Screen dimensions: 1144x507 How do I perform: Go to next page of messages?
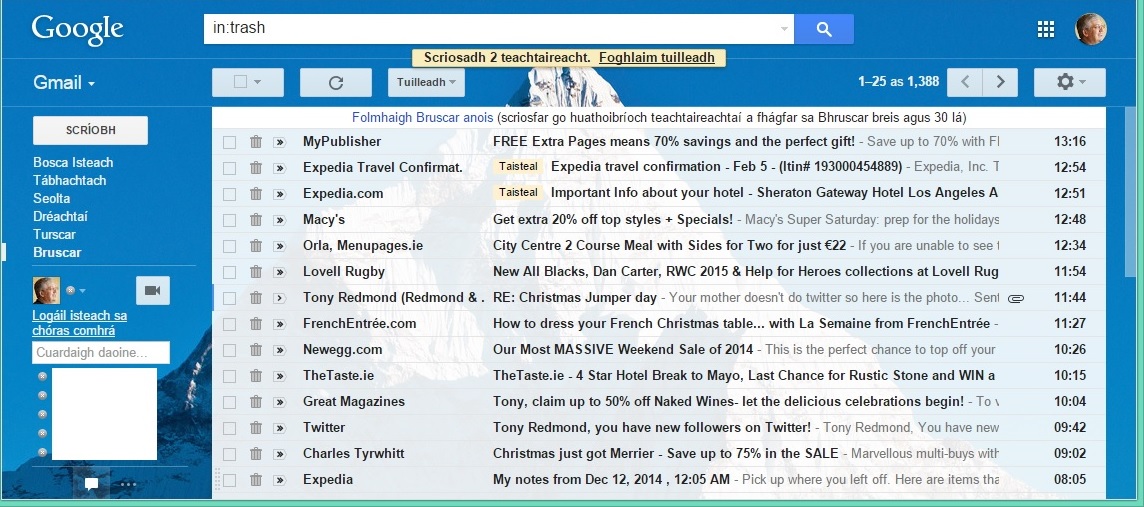[x=1000, y=82]
